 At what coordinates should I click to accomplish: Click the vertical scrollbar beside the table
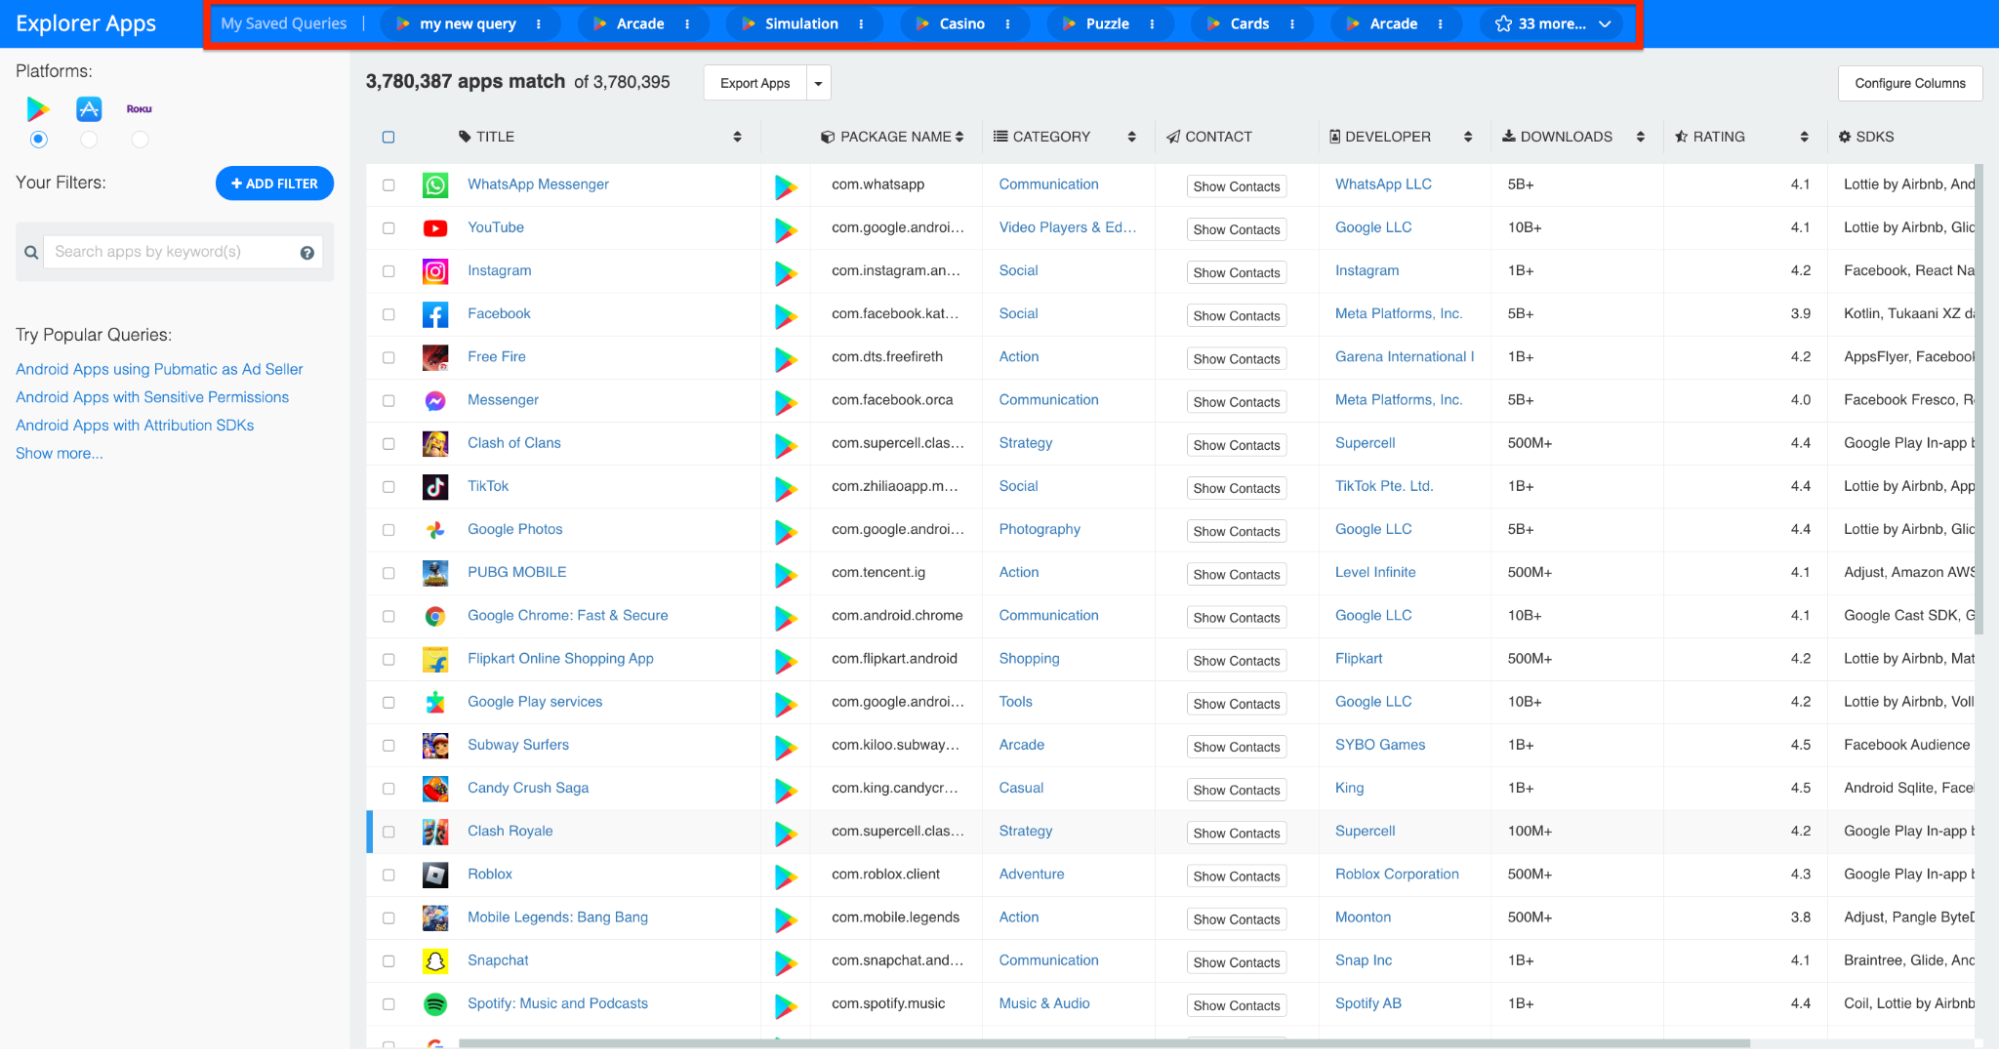click(1977, 400)
